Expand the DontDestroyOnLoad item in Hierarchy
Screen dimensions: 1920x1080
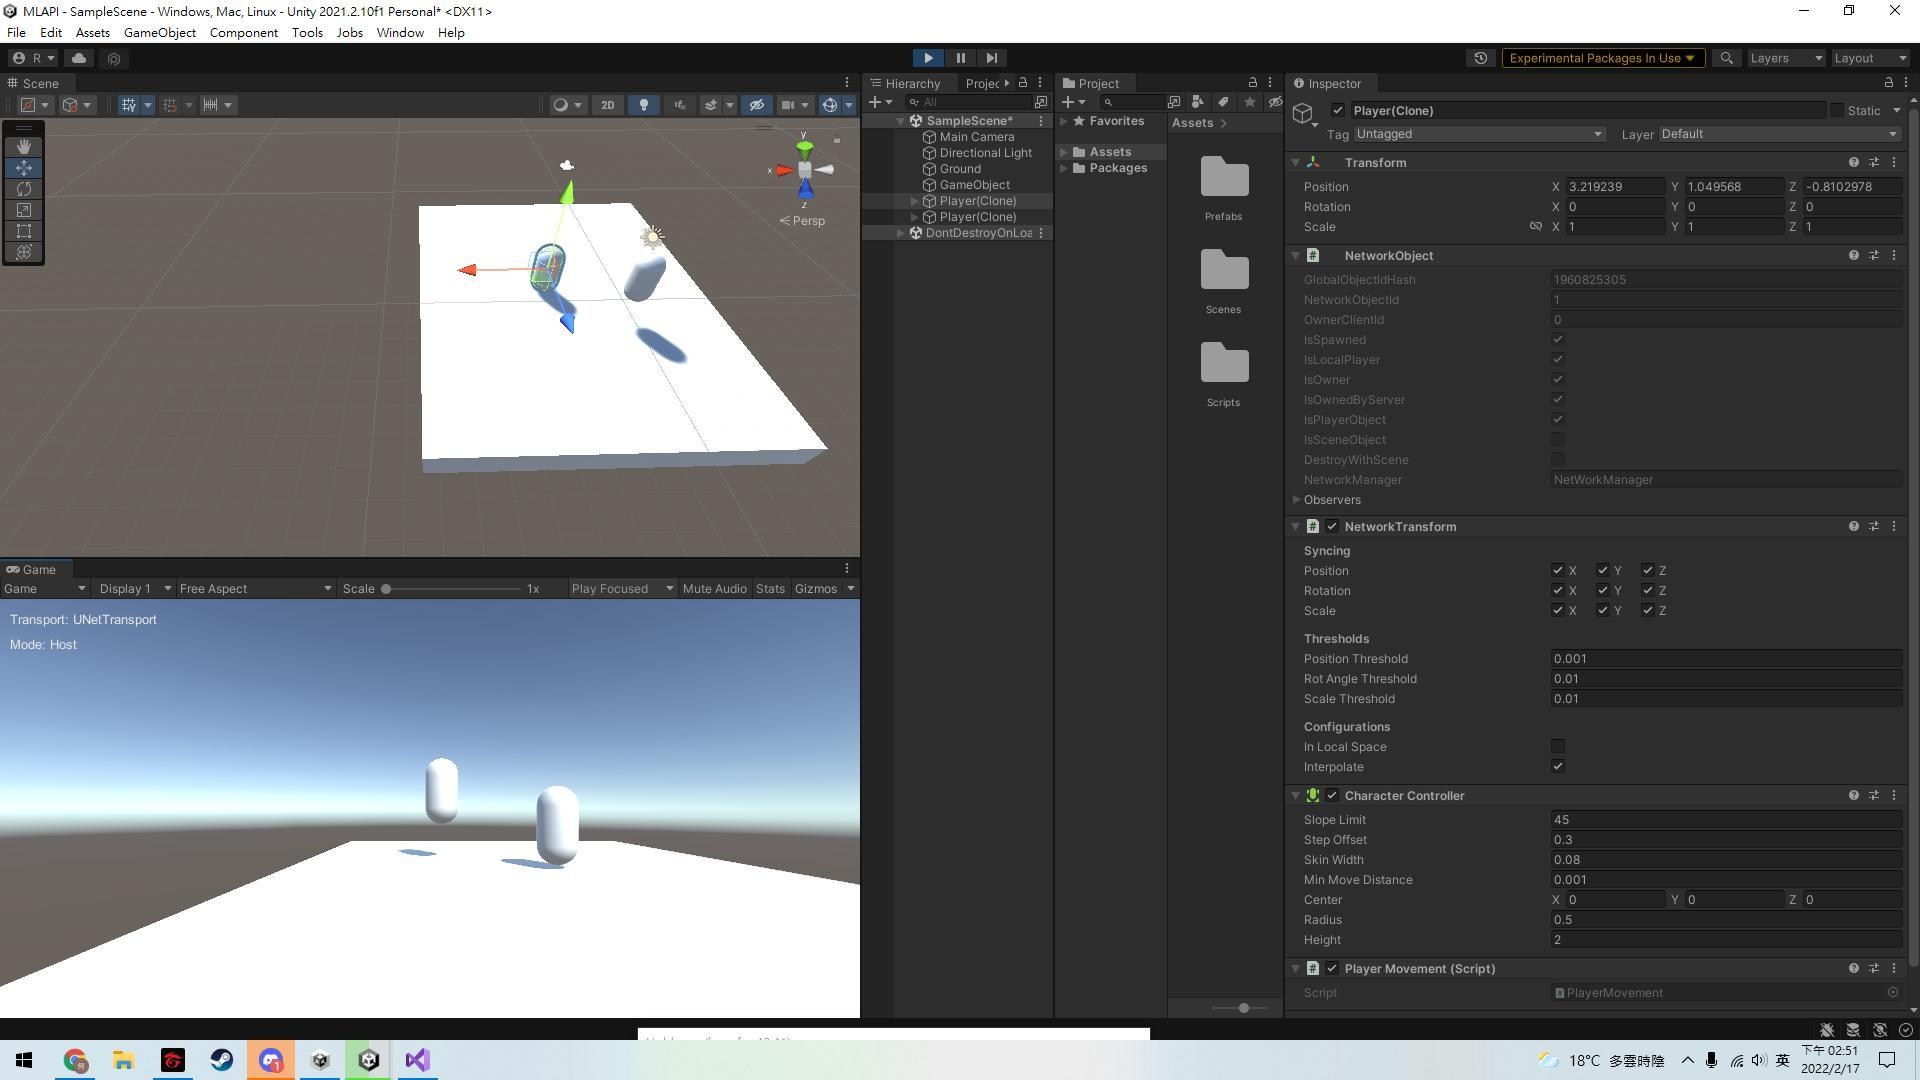click(901, 233)
